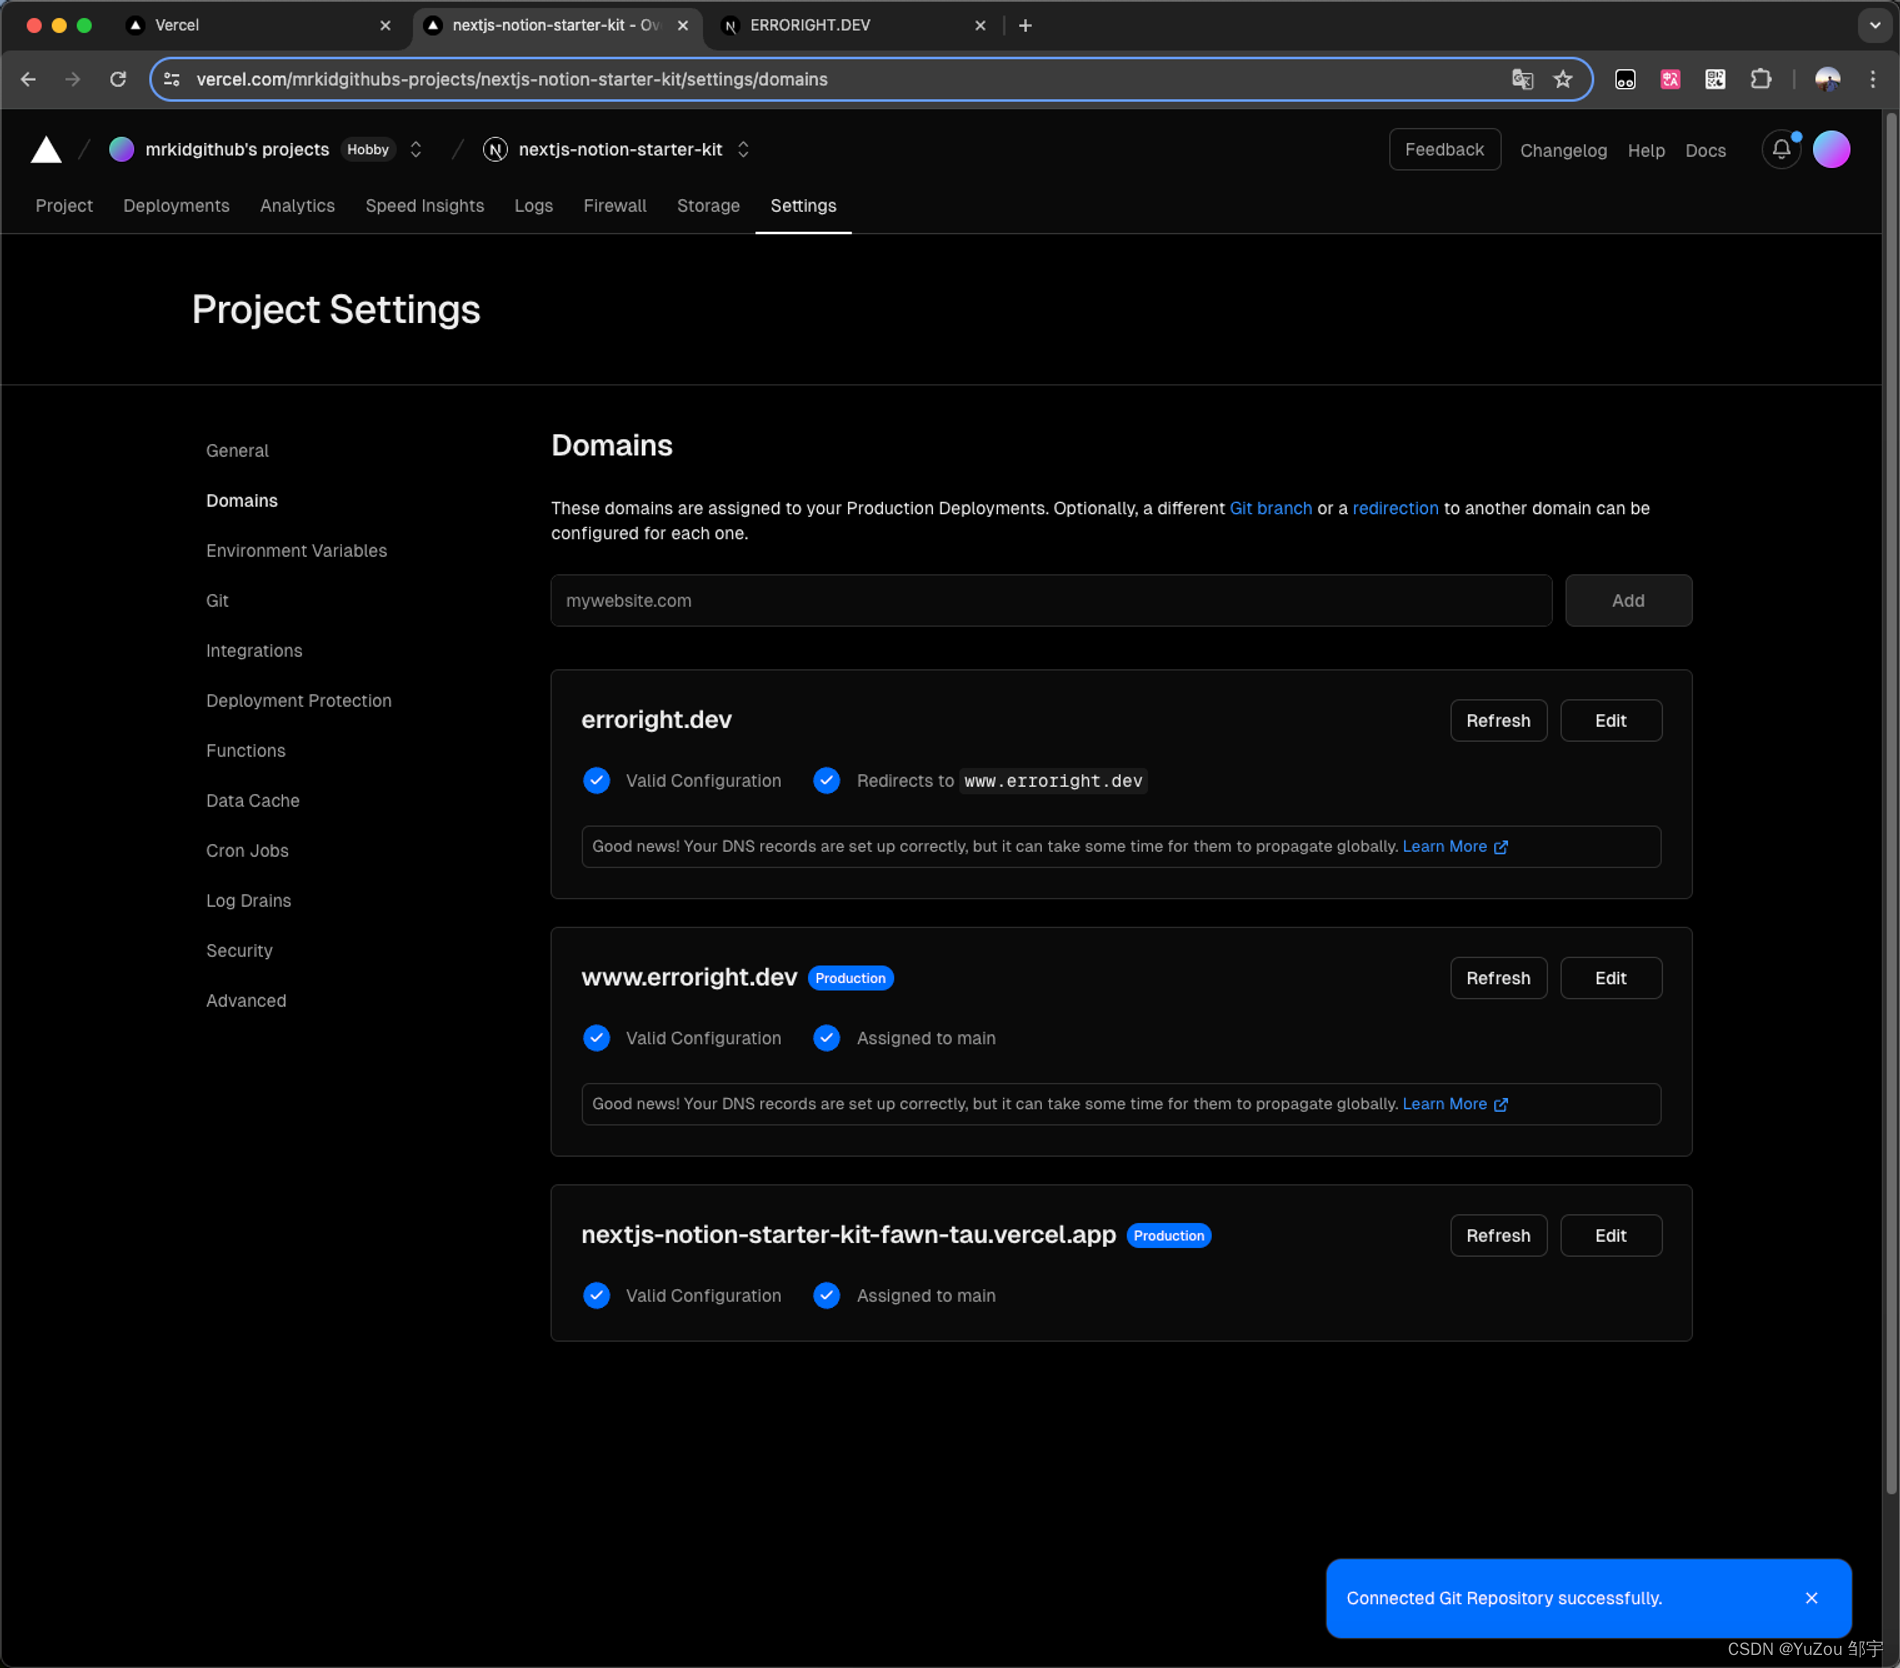Image resolution: width=1900 pixels, height=1668 pixels.
Task: Follow the Git branch link
Action: [1270, 509]
